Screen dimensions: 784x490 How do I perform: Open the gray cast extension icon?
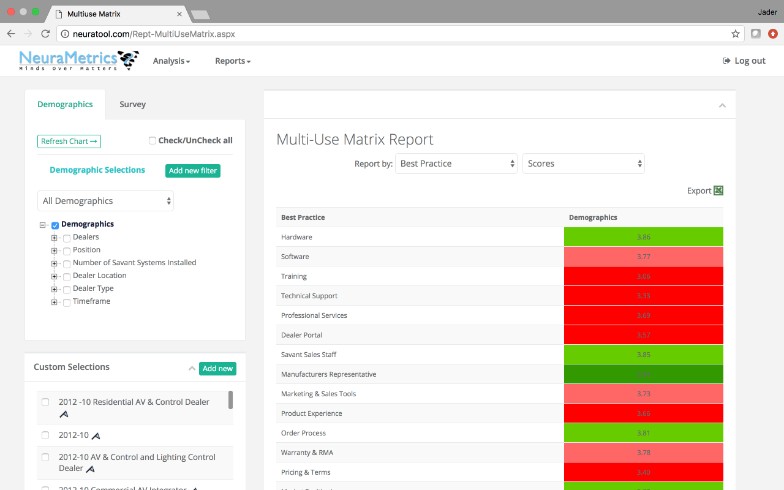pyautogui.click(x=756, y=34)
